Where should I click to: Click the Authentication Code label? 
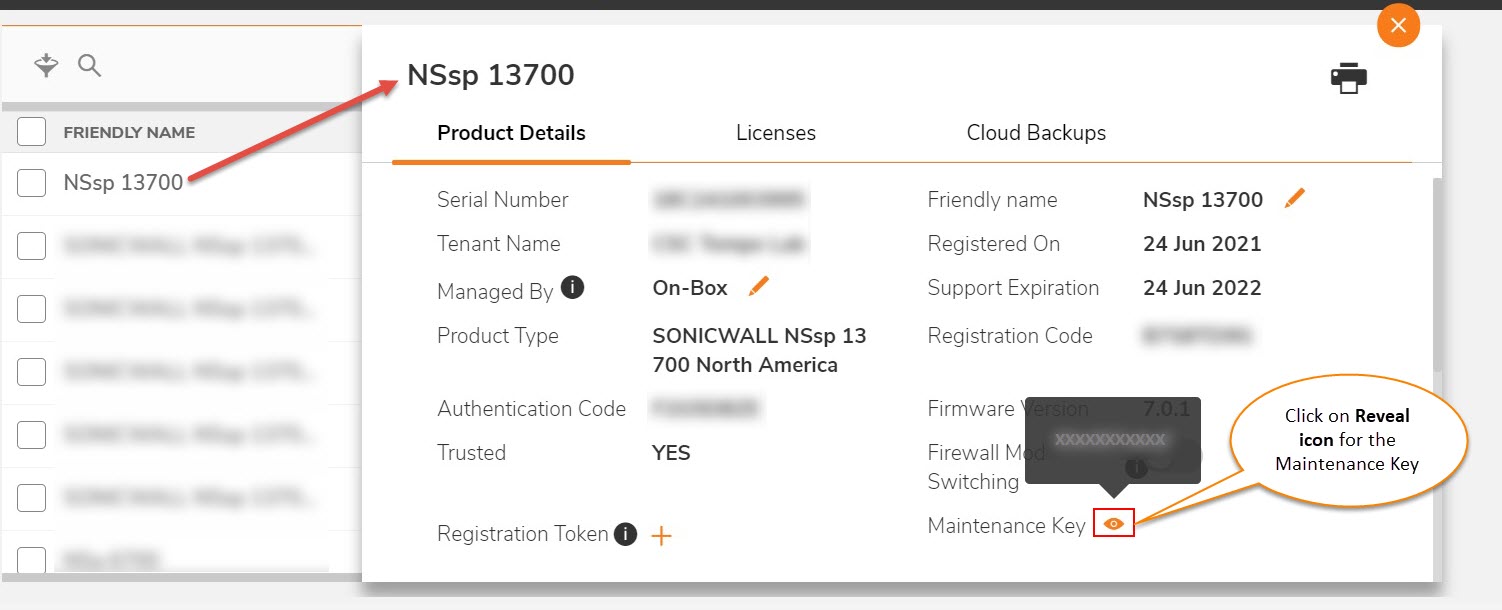pos(531,409)
